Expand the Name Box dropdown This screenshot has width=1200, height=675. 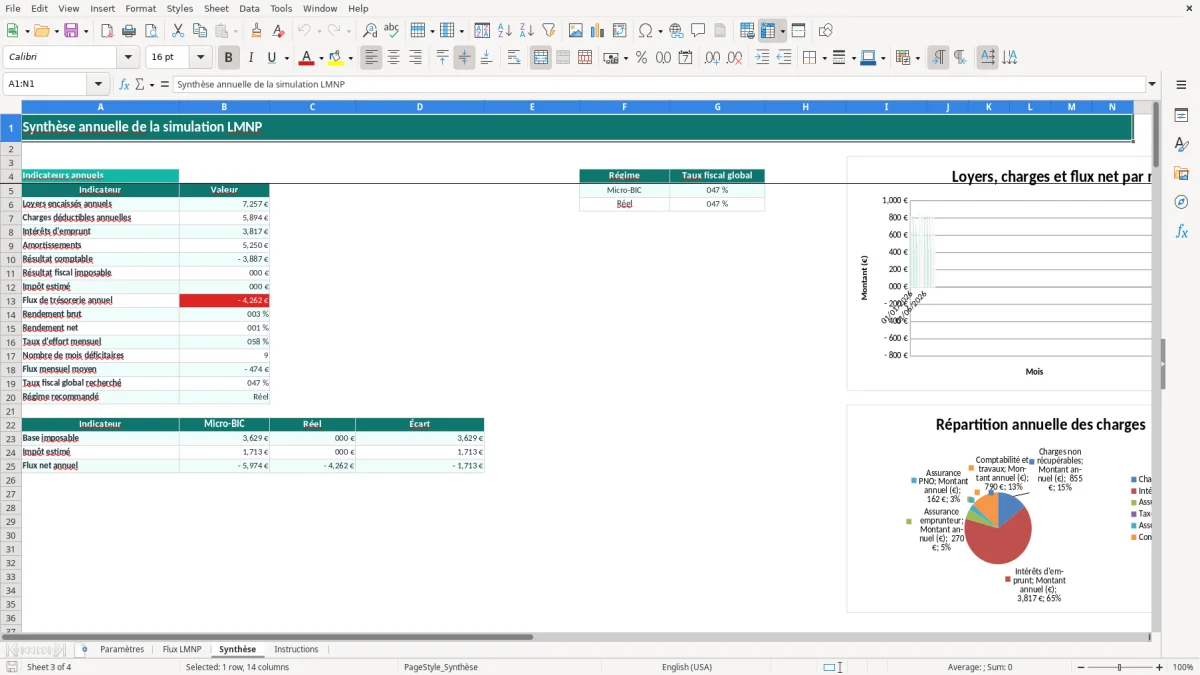(98, 84)
